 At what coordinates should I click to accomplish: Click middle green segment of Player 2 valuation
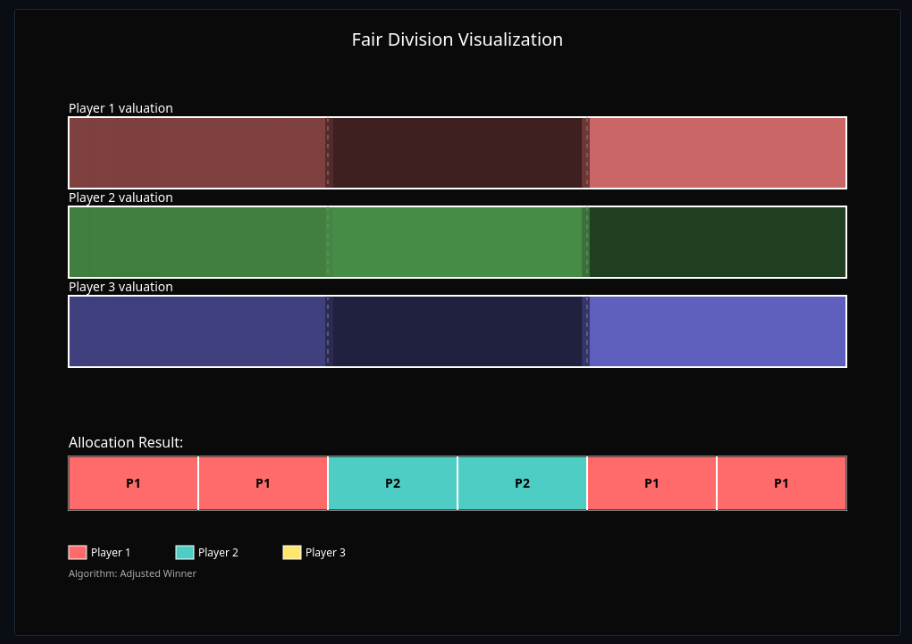457,242
